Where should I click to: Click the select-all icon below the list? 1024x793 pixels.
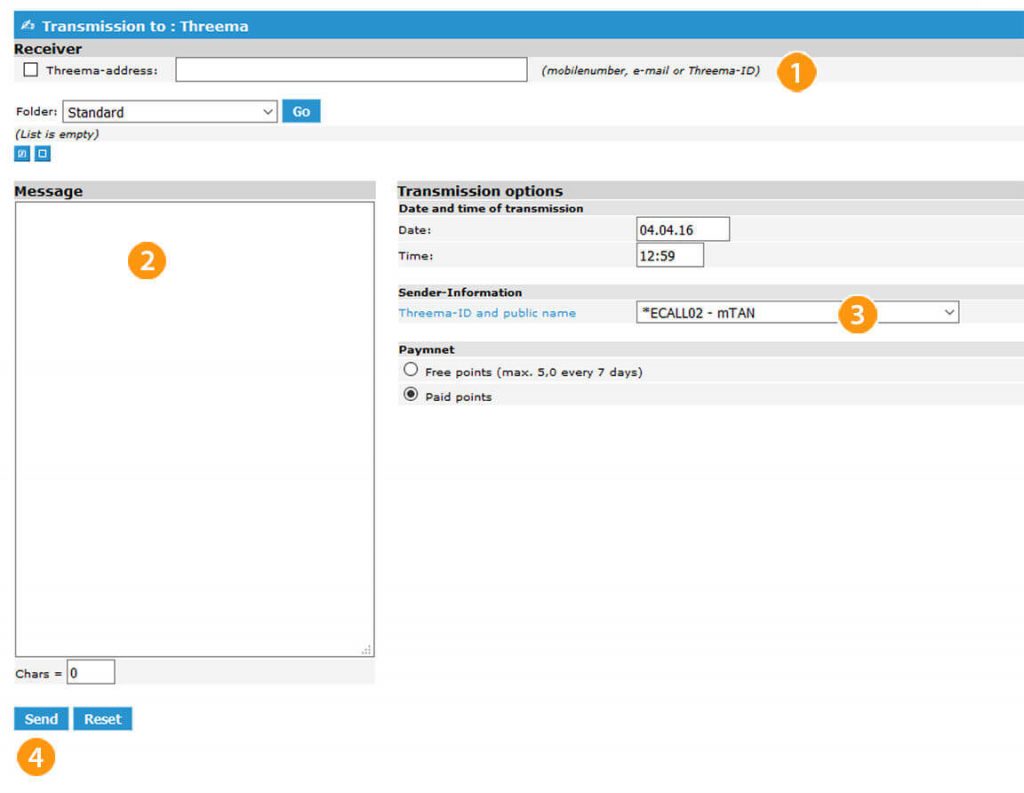[x=22, y=154]
